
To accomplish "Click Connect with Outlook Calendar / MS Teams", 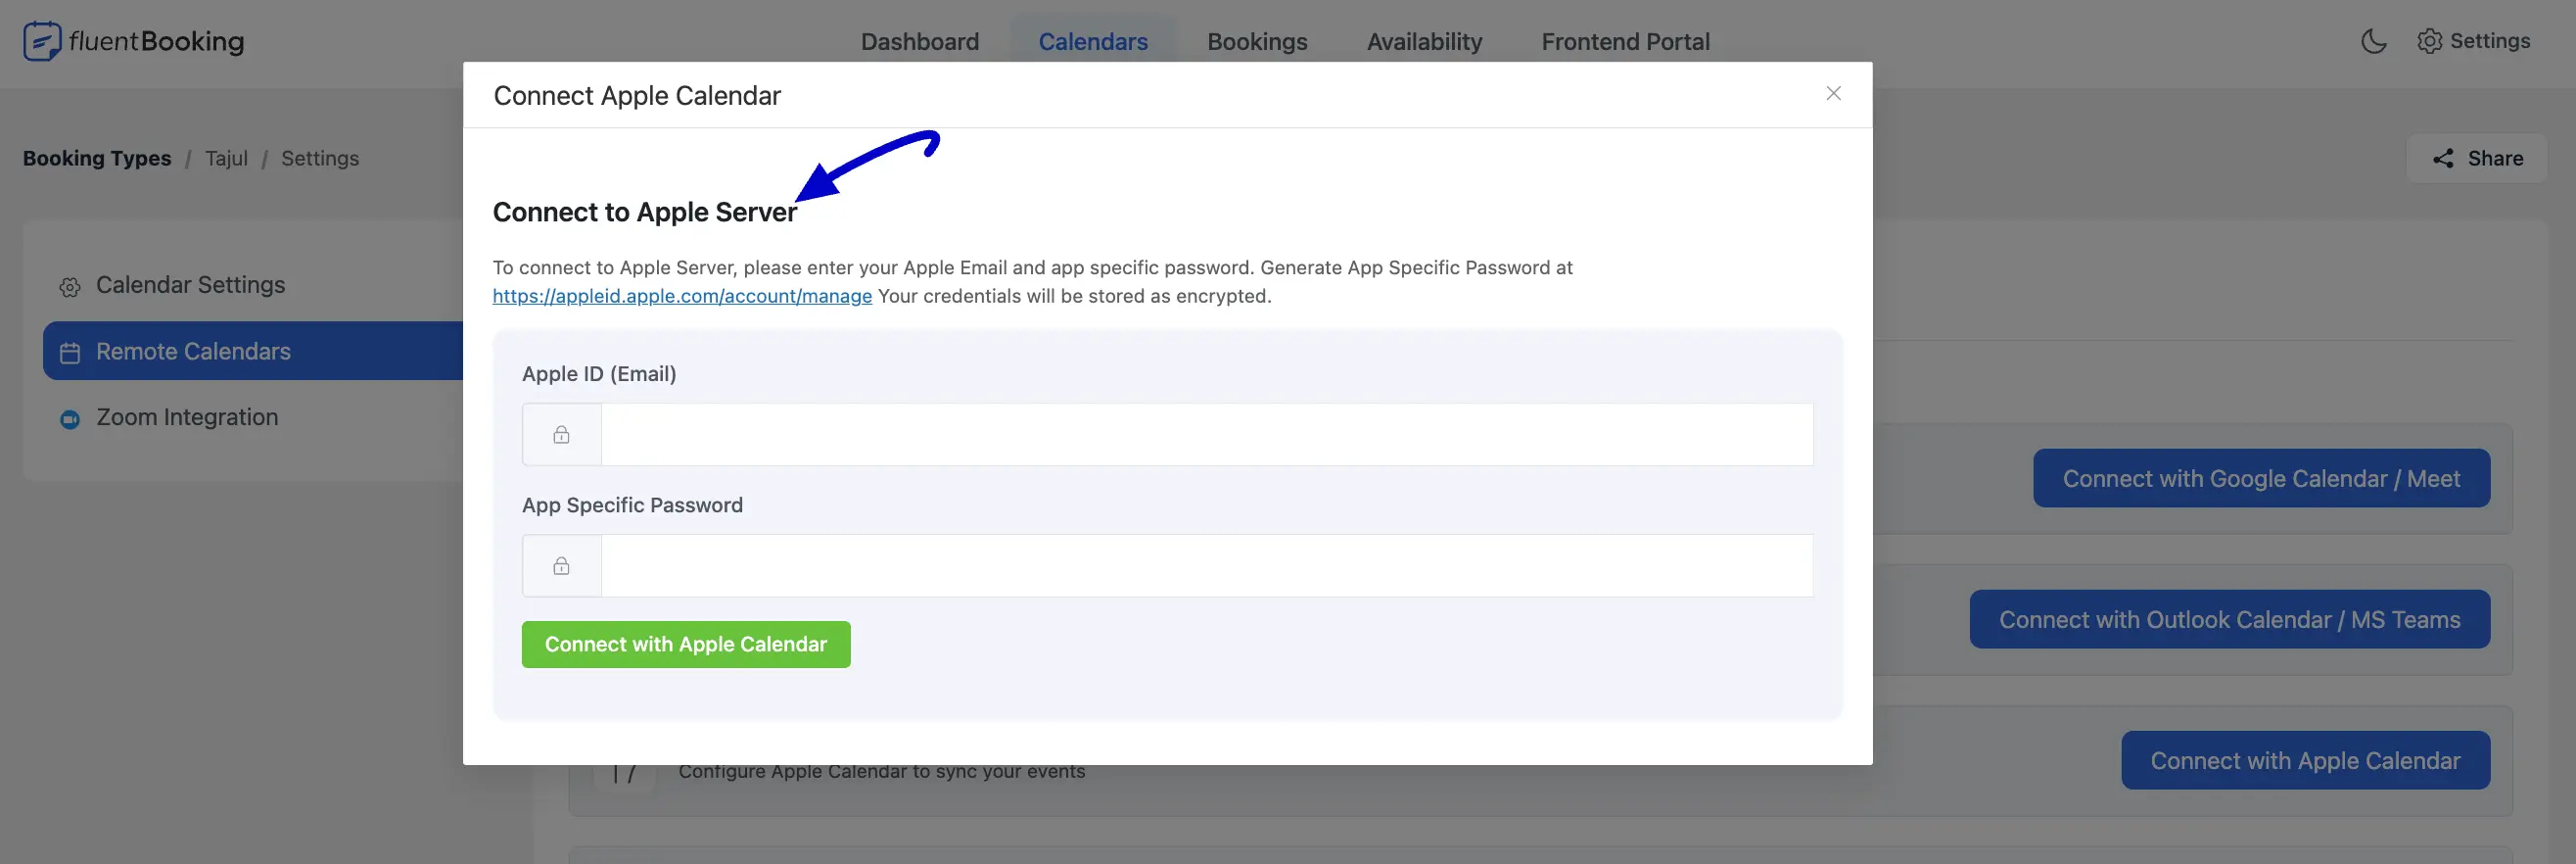I will [2228, 620].
